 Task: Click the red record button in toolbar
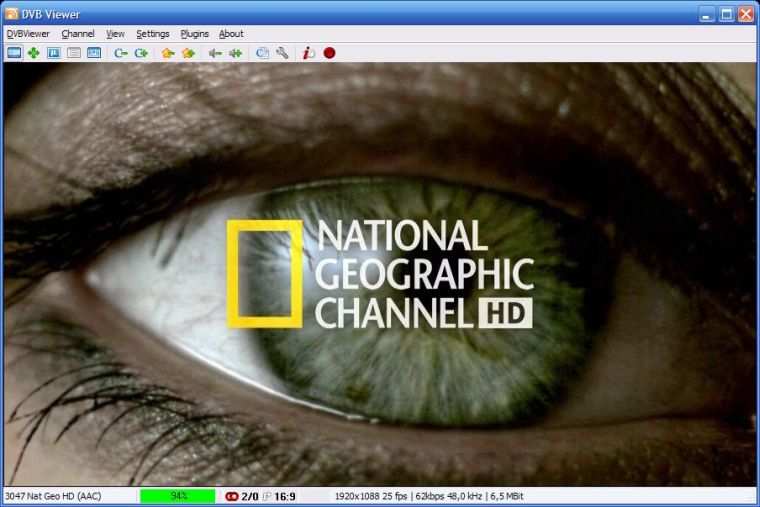329,53
